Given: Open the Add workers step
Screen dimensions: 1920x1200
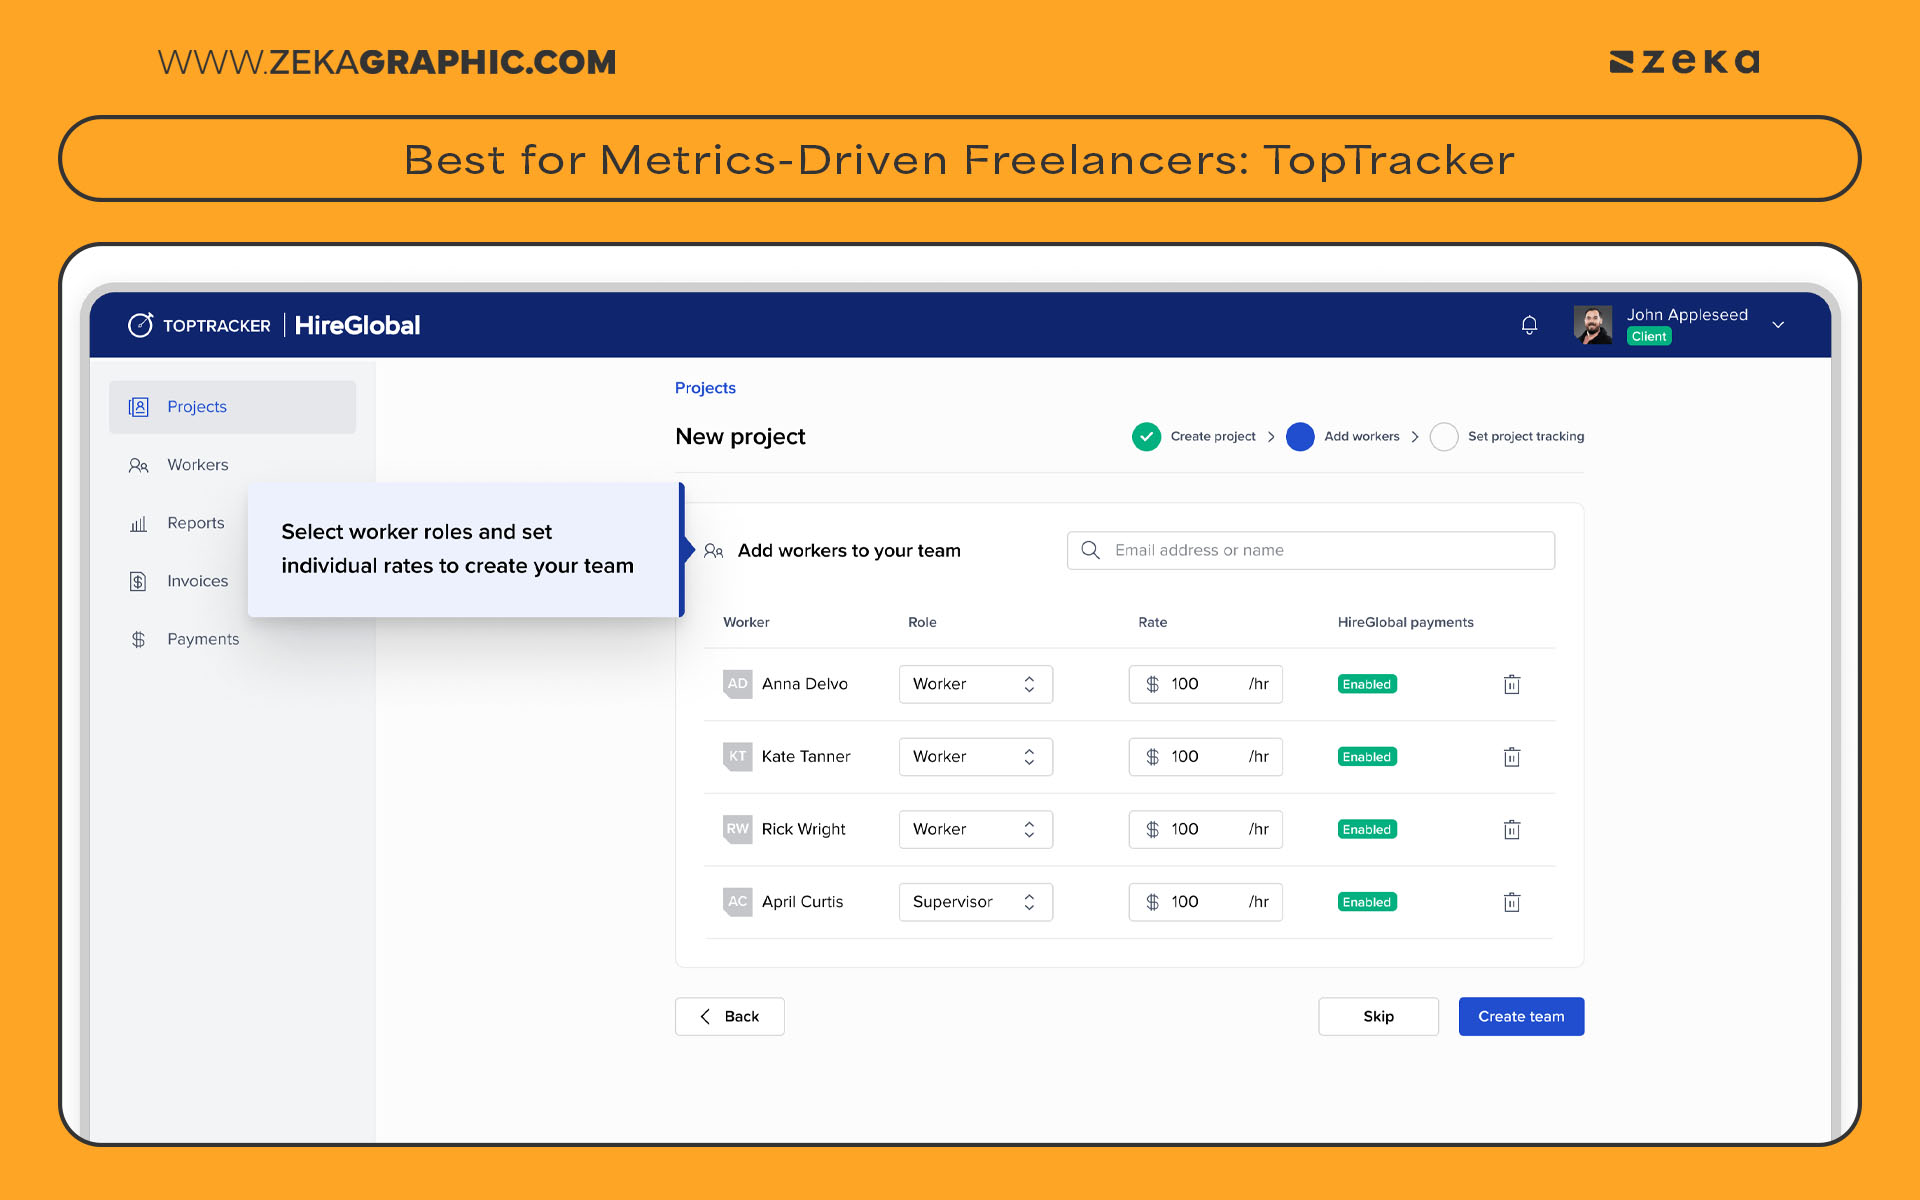Looking at the screenshot, I should [1362, 436].
